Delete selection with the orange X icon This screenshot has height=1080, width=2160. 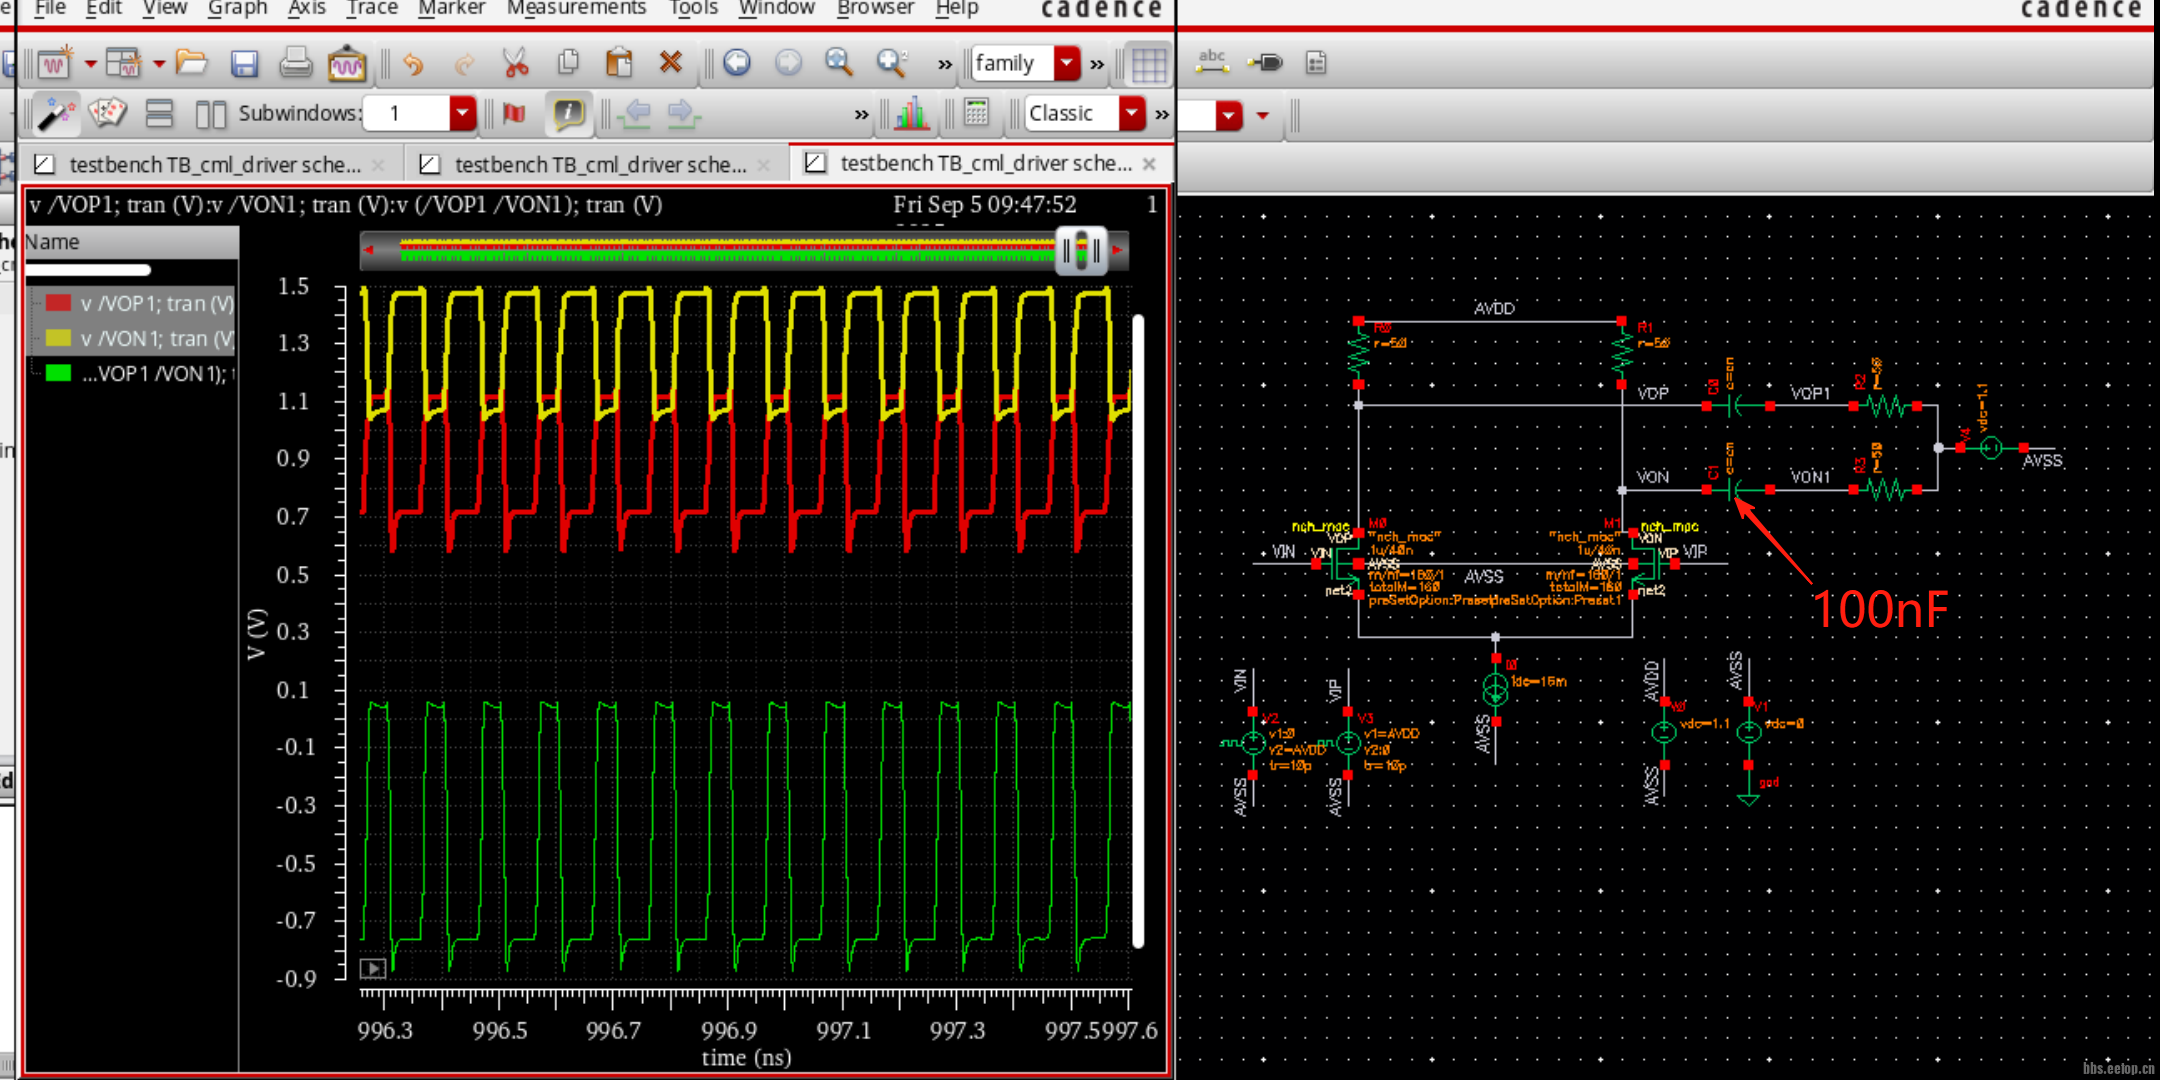(x=670, y=62)
